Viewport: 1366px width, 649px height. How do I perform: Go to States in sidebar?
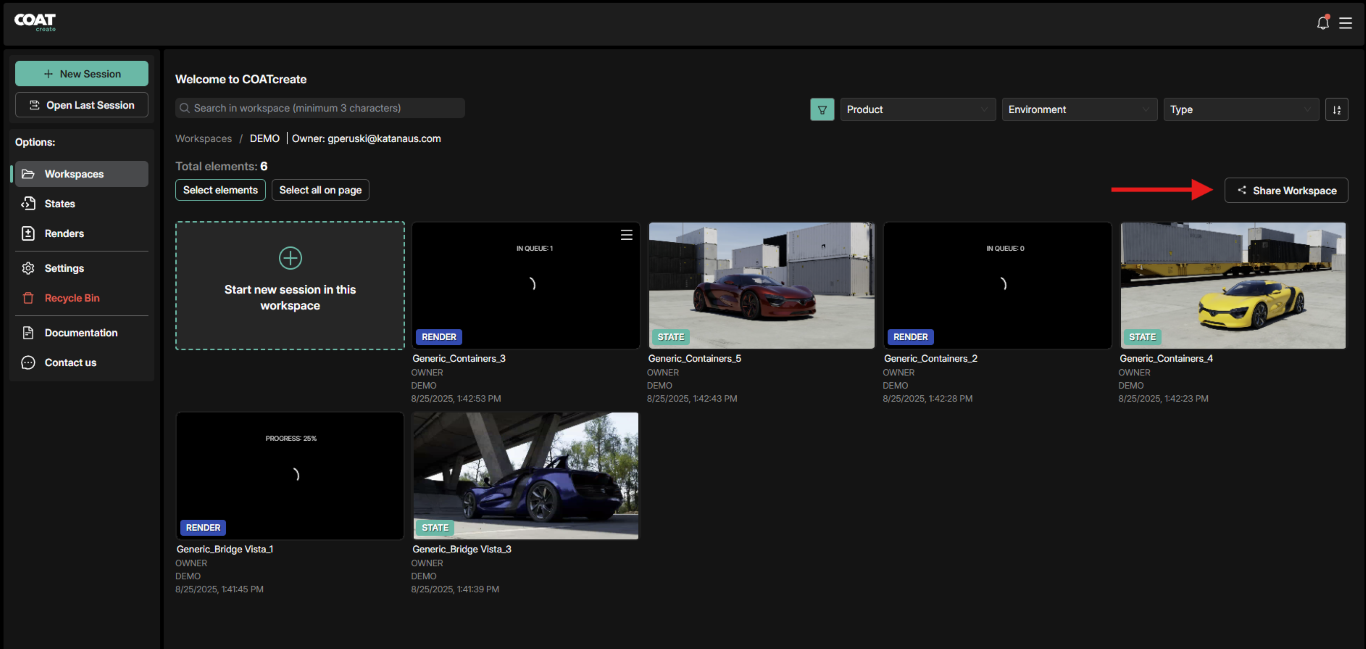point(60,204)
